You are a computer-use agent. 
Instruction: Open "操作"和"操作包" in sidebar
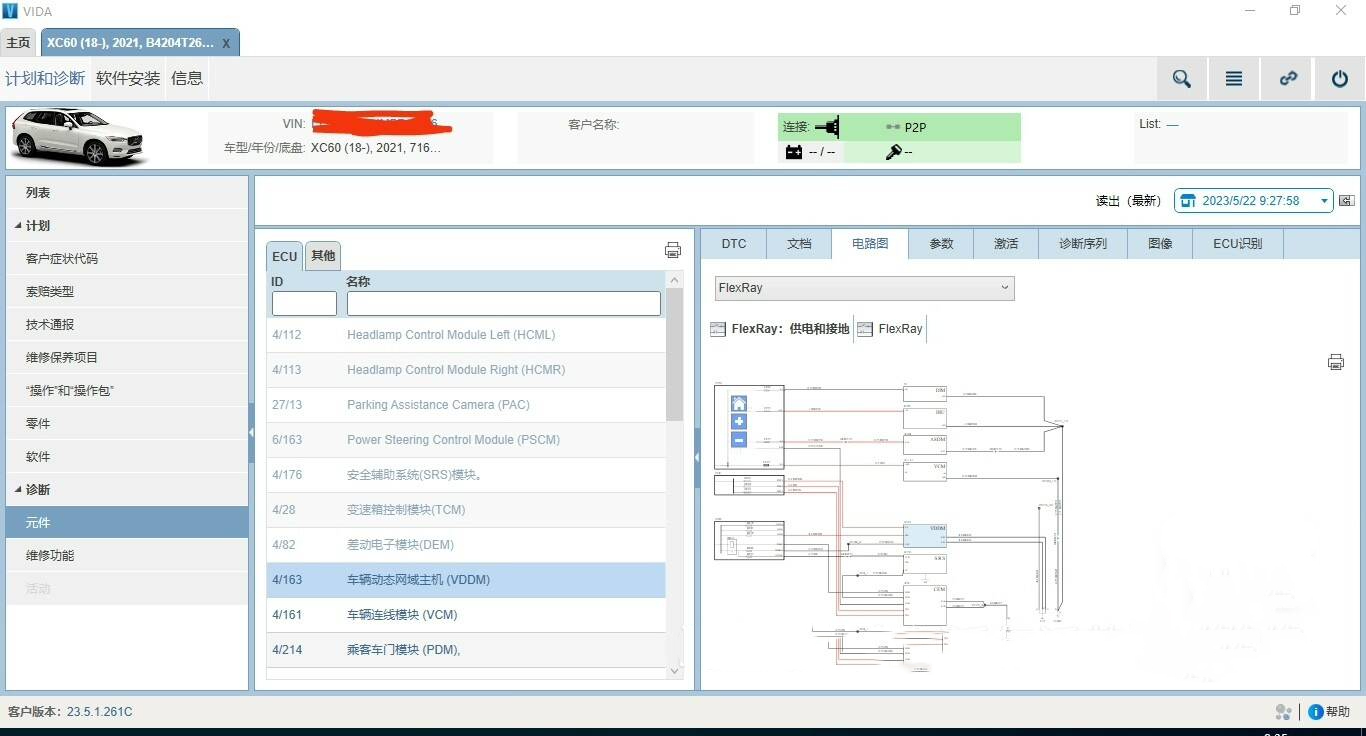[x=127, y=391]
